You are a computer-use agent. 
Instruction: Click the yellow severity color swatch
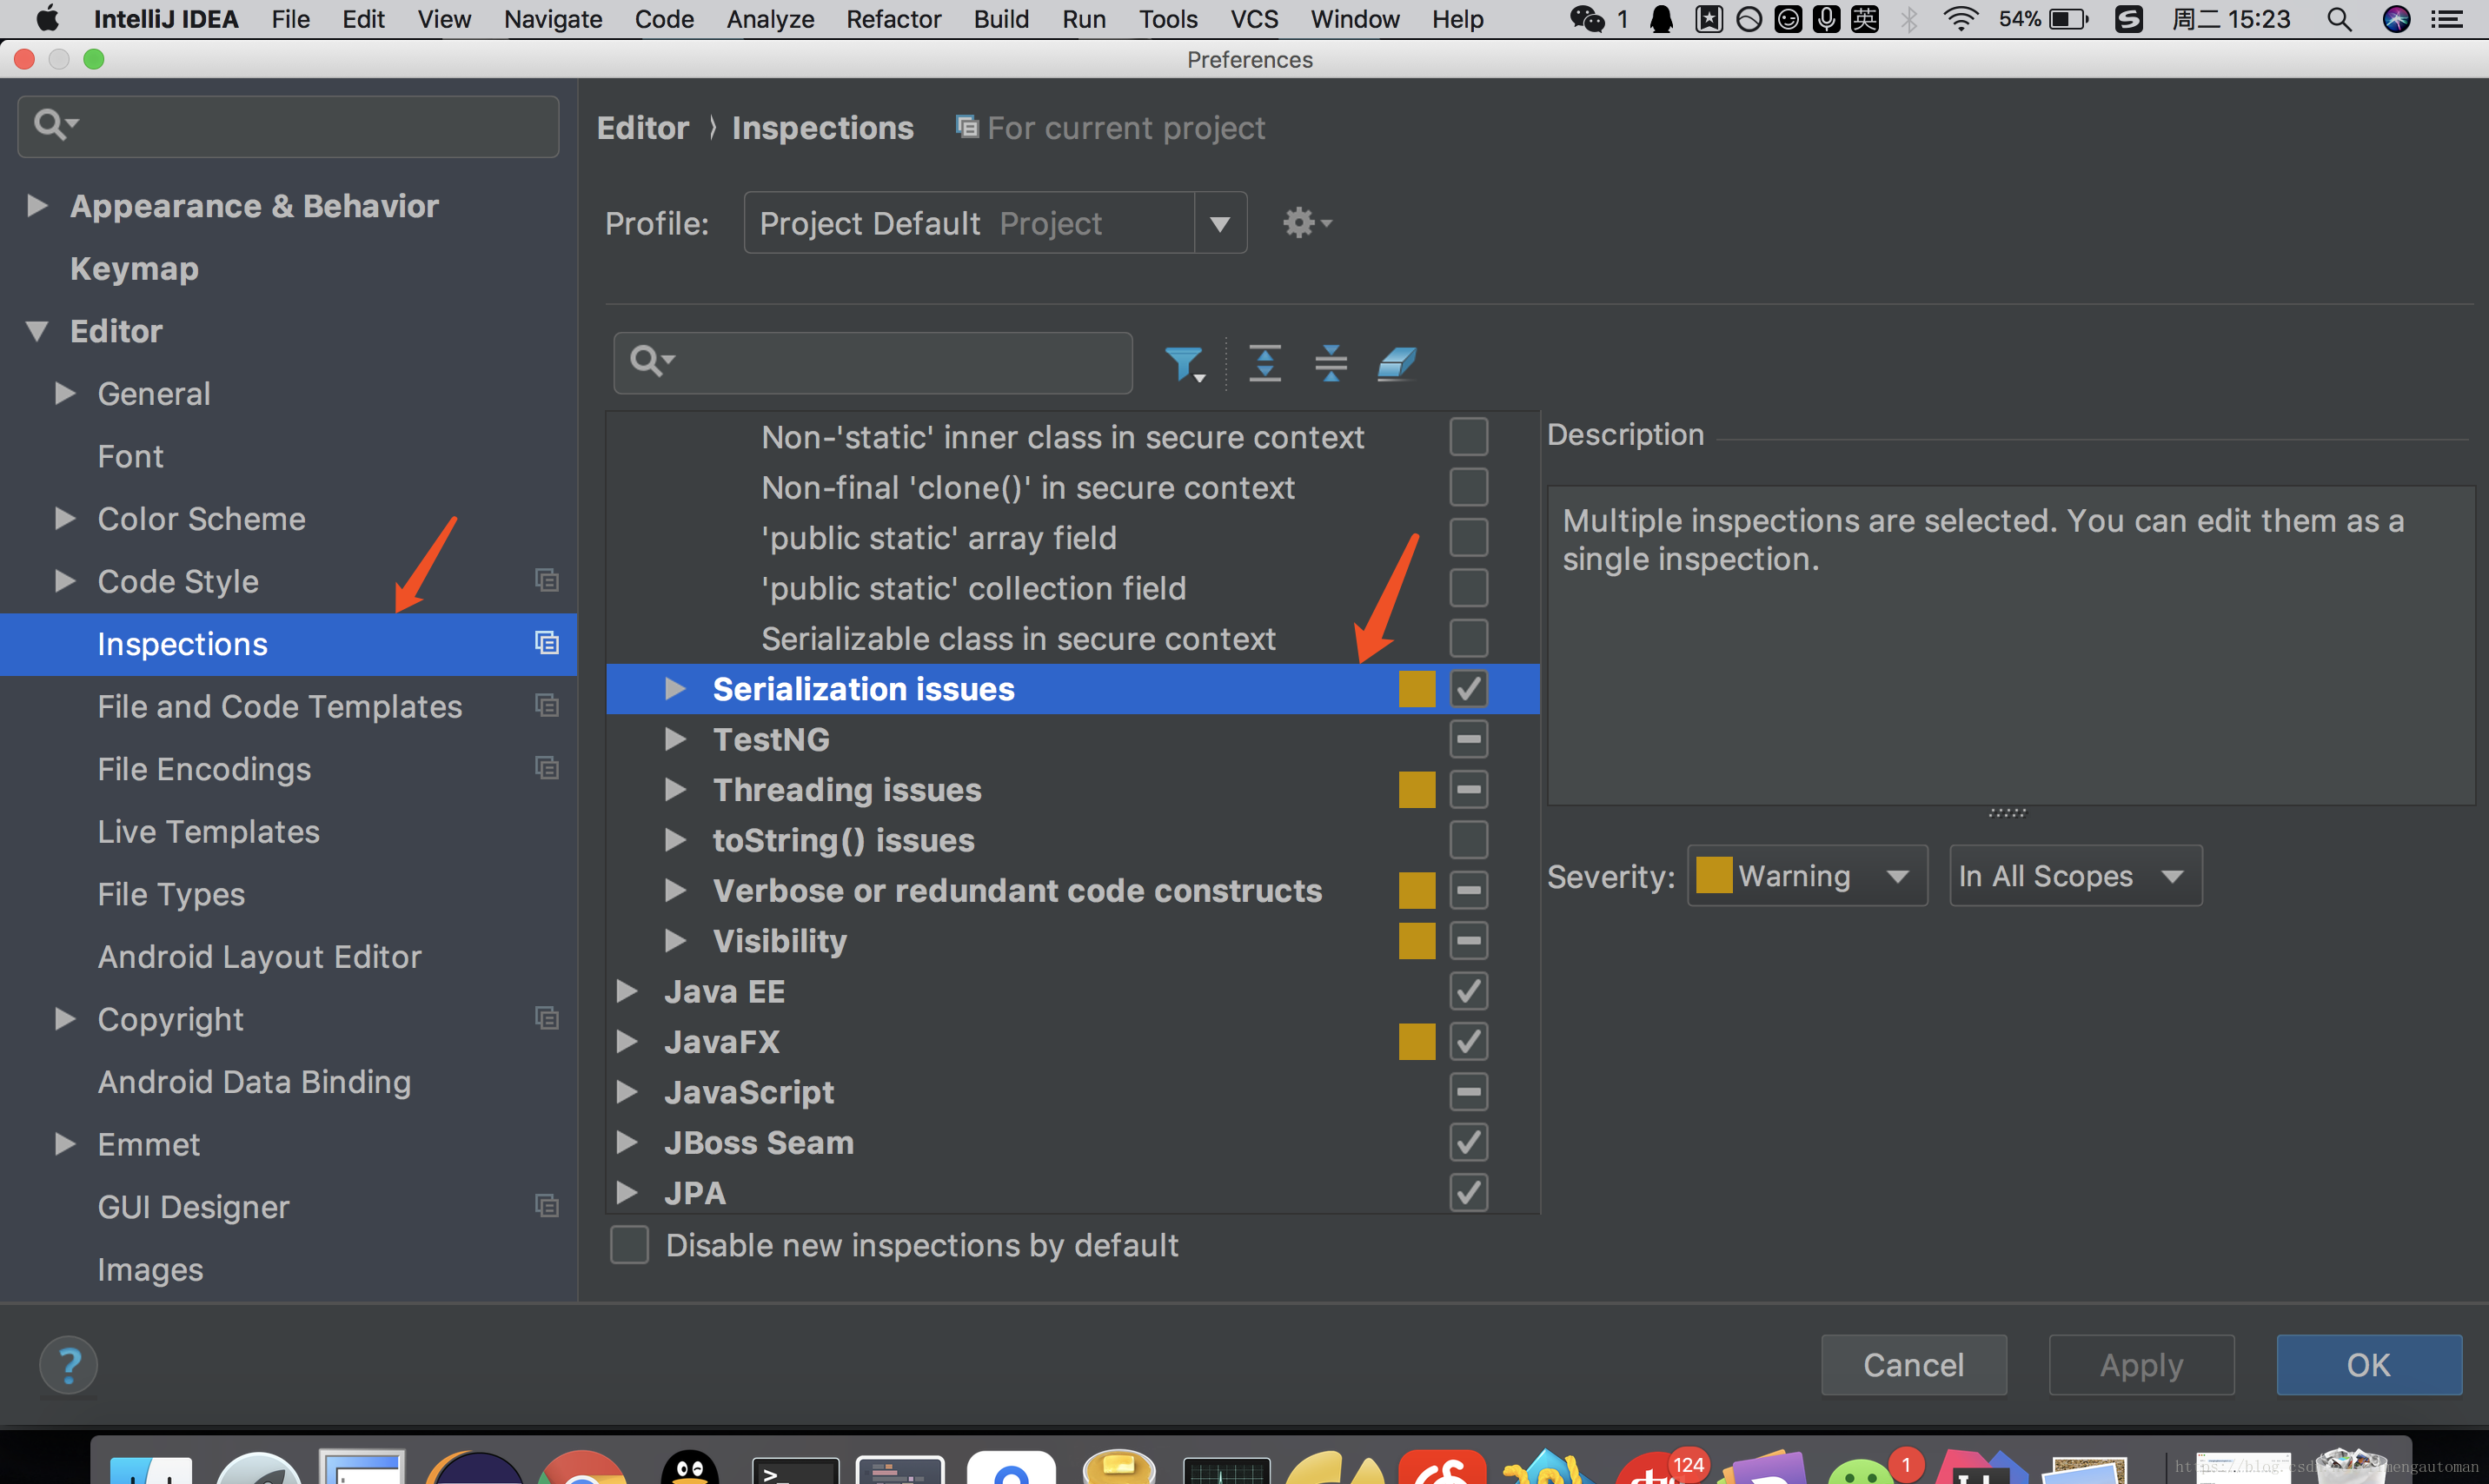click(x=1714, y=875)
